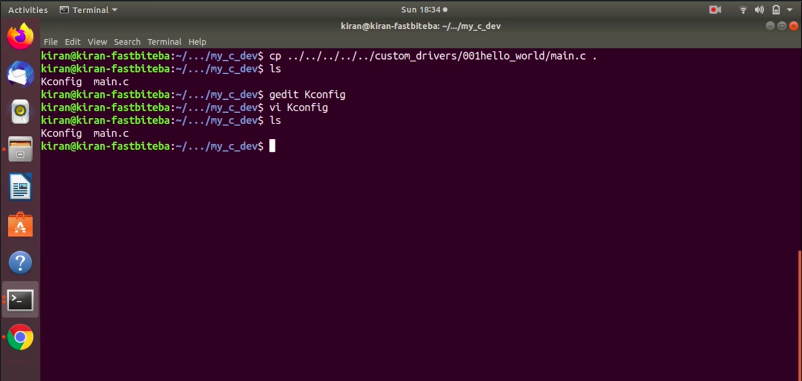Open the clock and calendar dropdown
This screenshot has height=381, width=802.
tap(424, 10)
